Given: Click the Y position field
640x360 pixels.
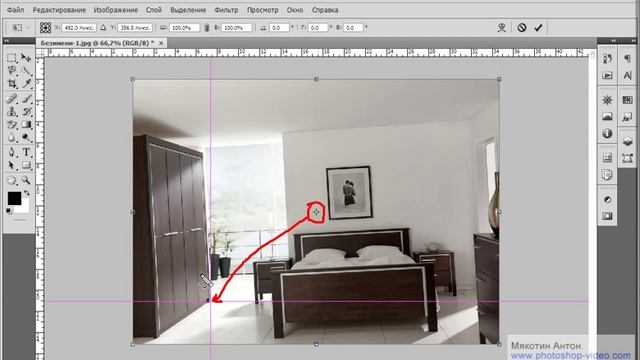Looking at the screenshot, I should (x=135, y=28).
